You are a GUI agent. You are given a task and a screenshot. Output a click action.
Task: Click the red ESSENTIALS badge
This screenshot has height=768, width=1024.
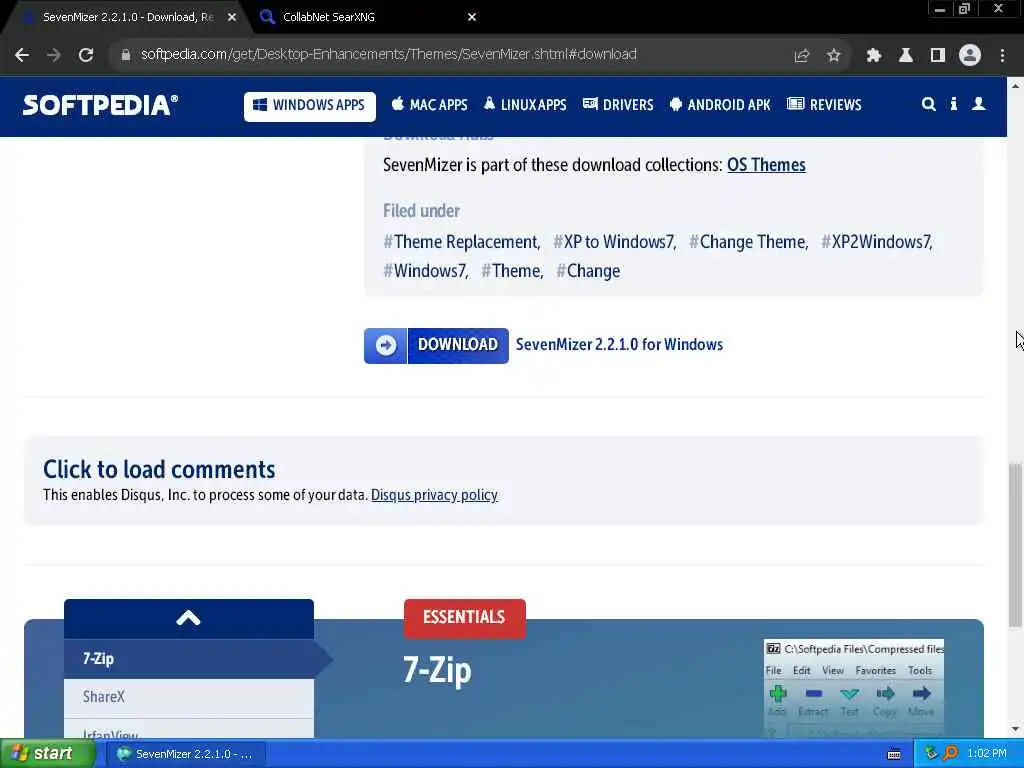pyautogui.click(x=464, y=618)
